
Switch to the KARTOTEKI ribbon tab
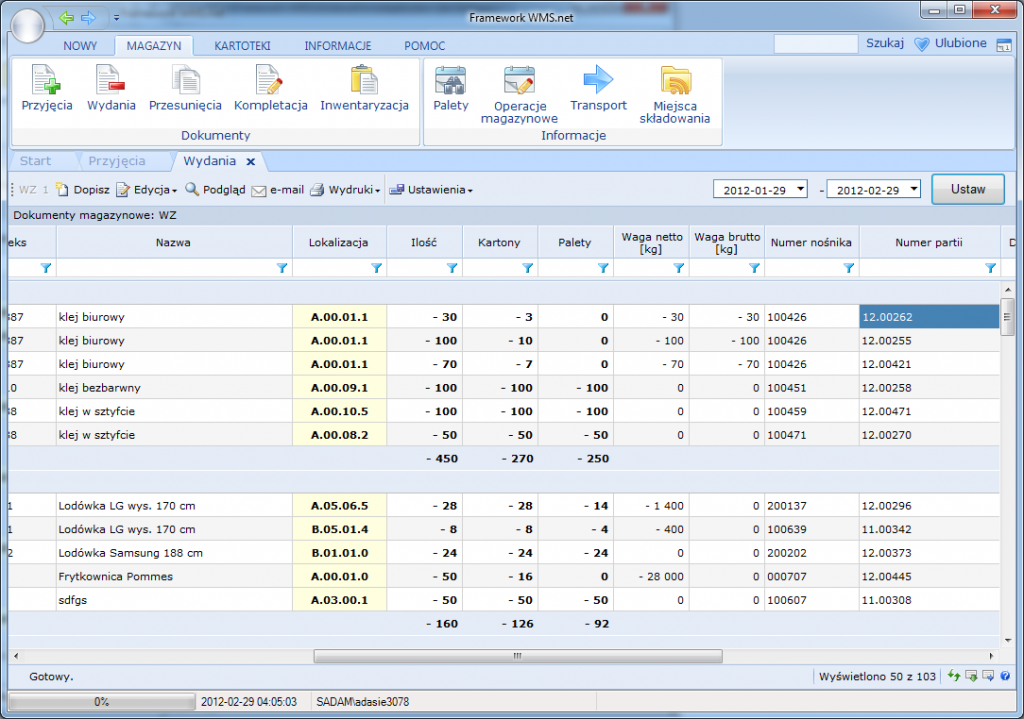(242, 46)
